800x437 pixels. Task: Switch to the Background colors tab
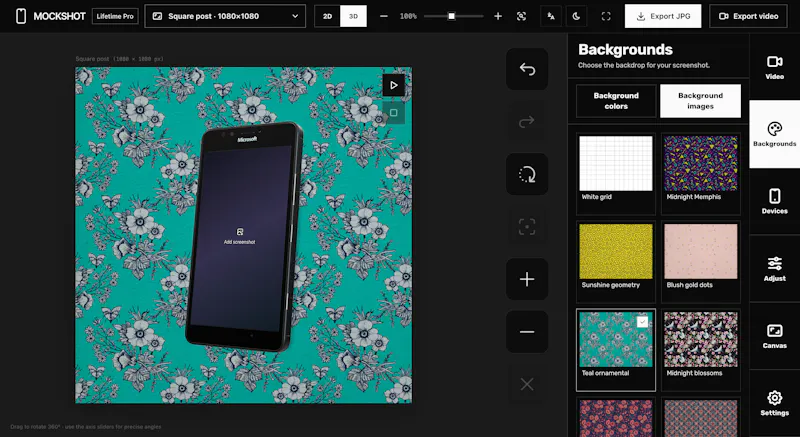616,101
